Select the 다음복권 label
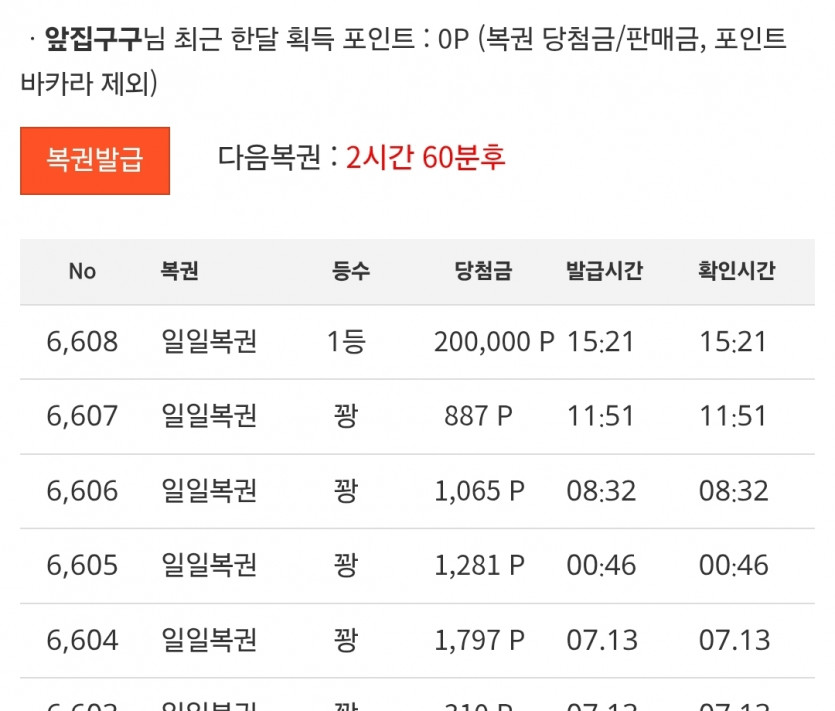The height and width of the screenshot is (711, 835). click(269, 158)
